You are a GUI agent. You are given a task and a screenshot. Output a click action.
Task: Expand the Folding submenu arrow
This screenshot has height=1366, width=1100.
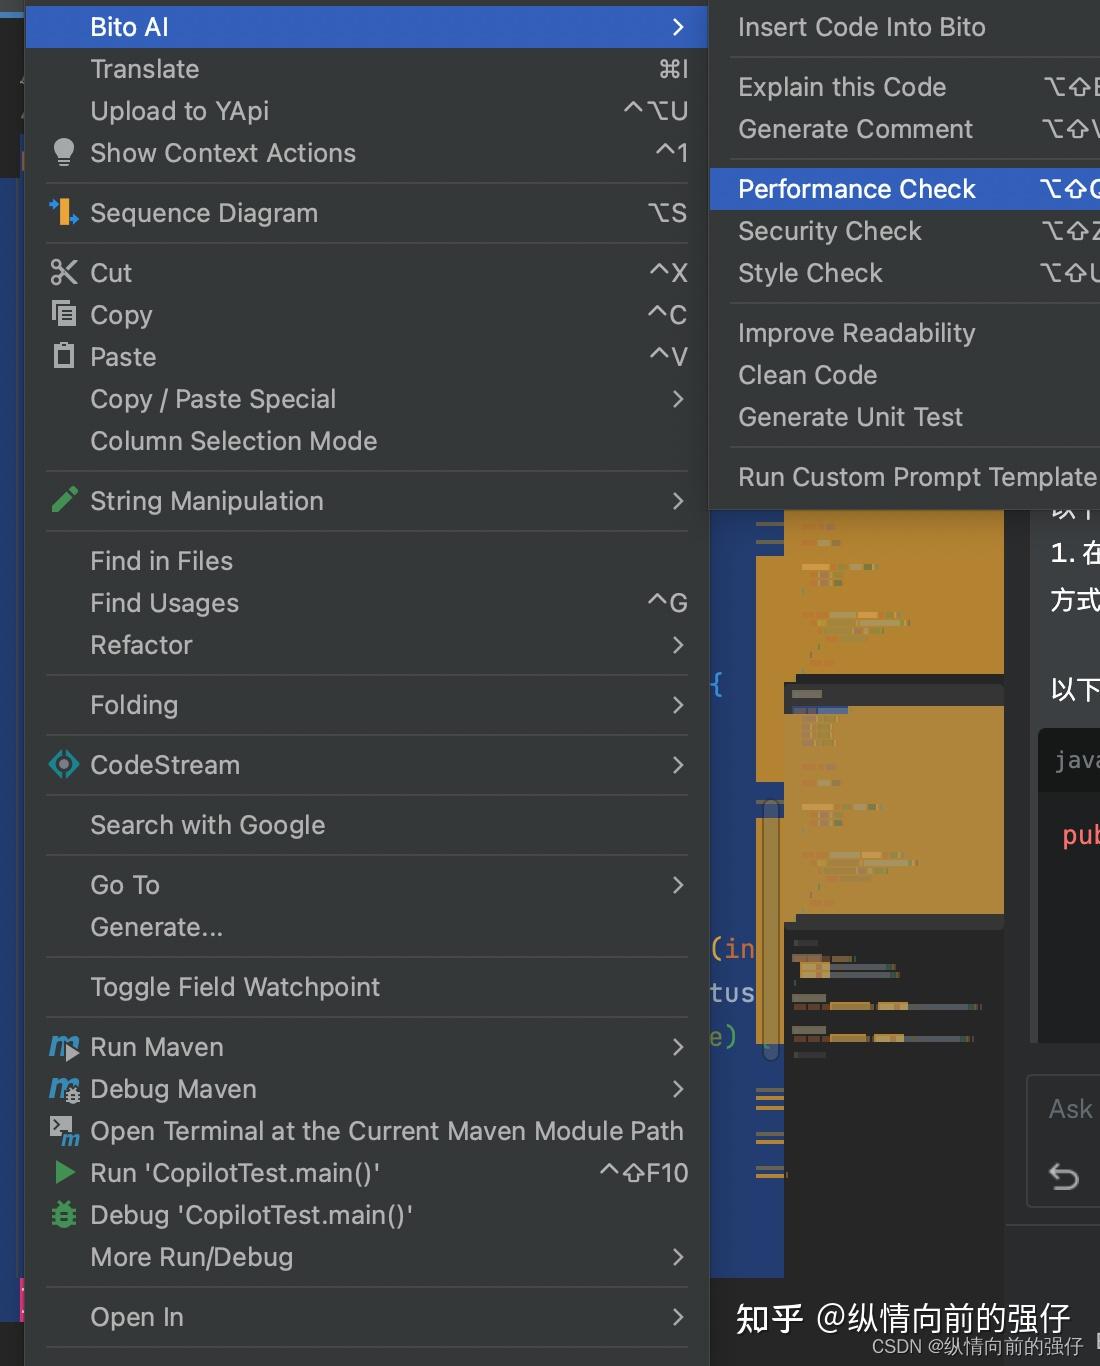click(678, 705)
